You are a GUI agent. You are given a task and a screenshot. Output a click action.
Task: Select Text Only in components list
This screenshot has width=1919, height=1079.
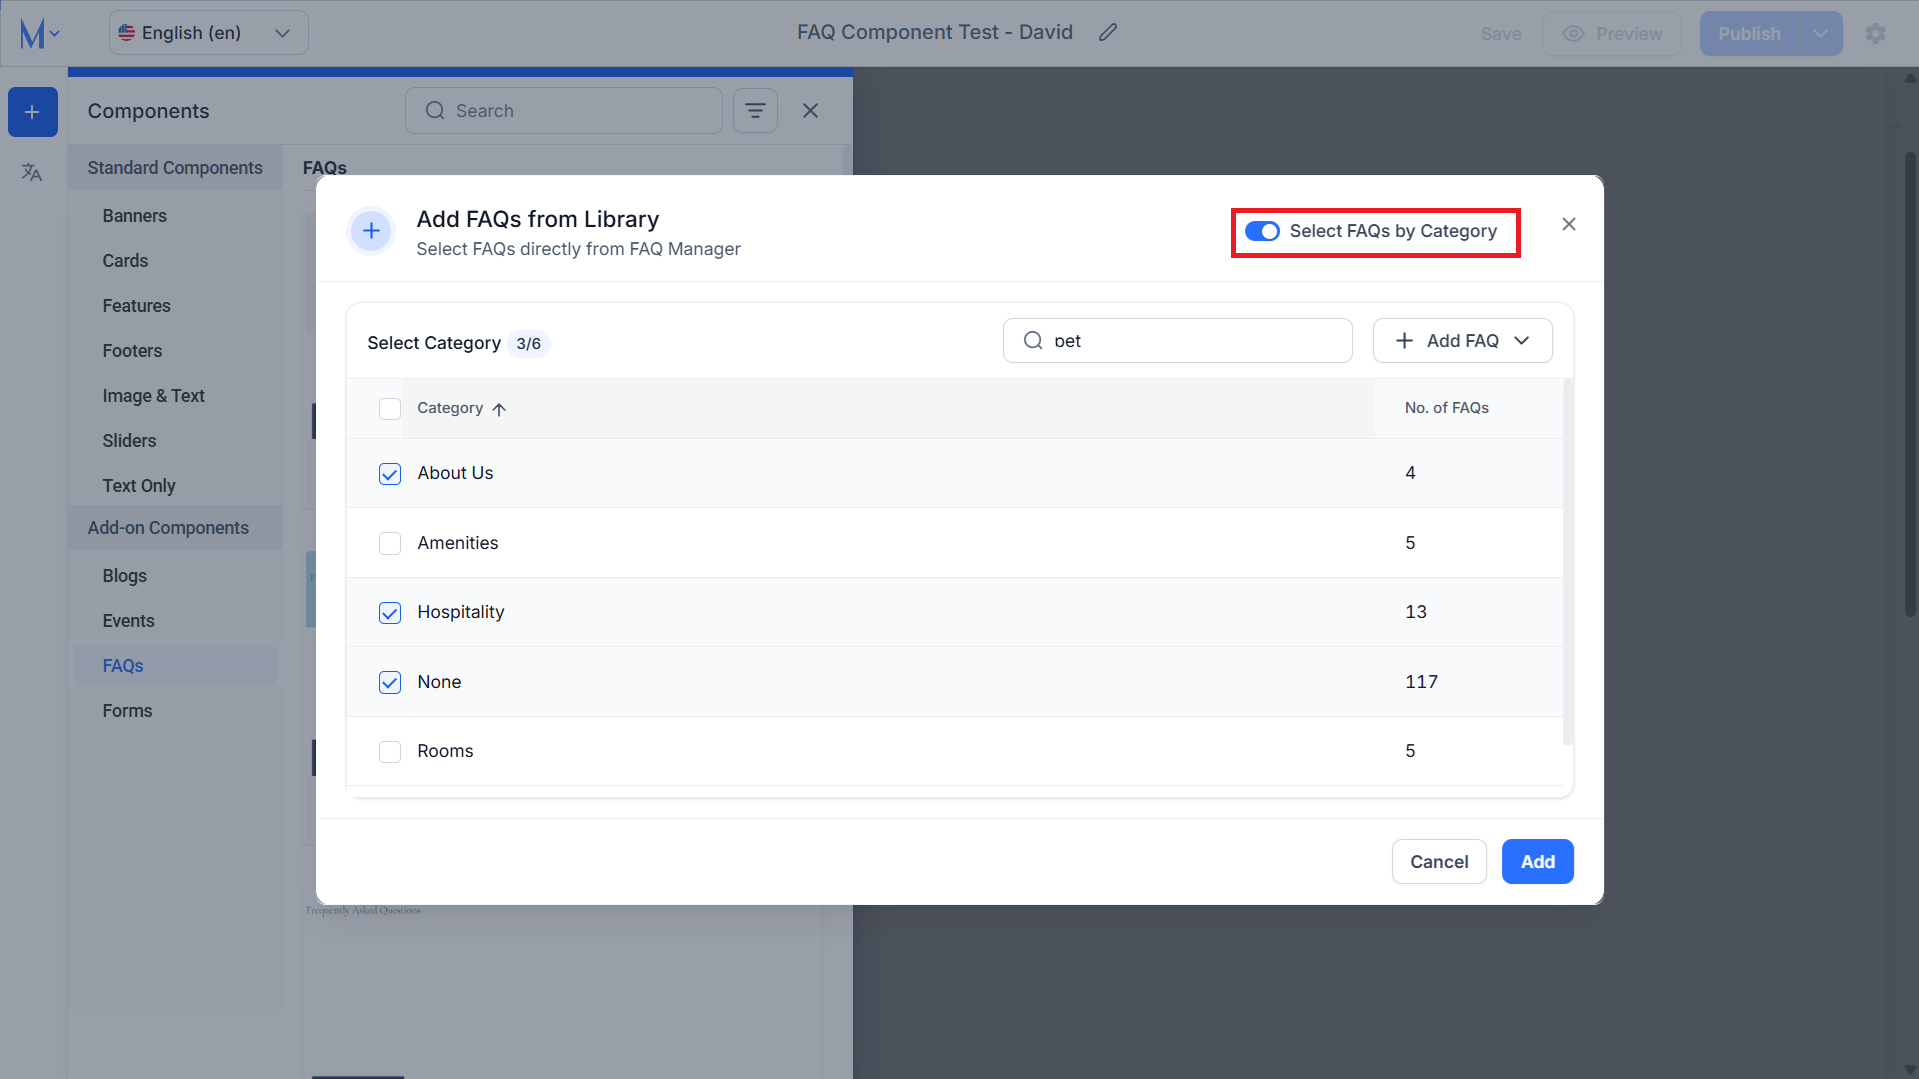point(139,486)
